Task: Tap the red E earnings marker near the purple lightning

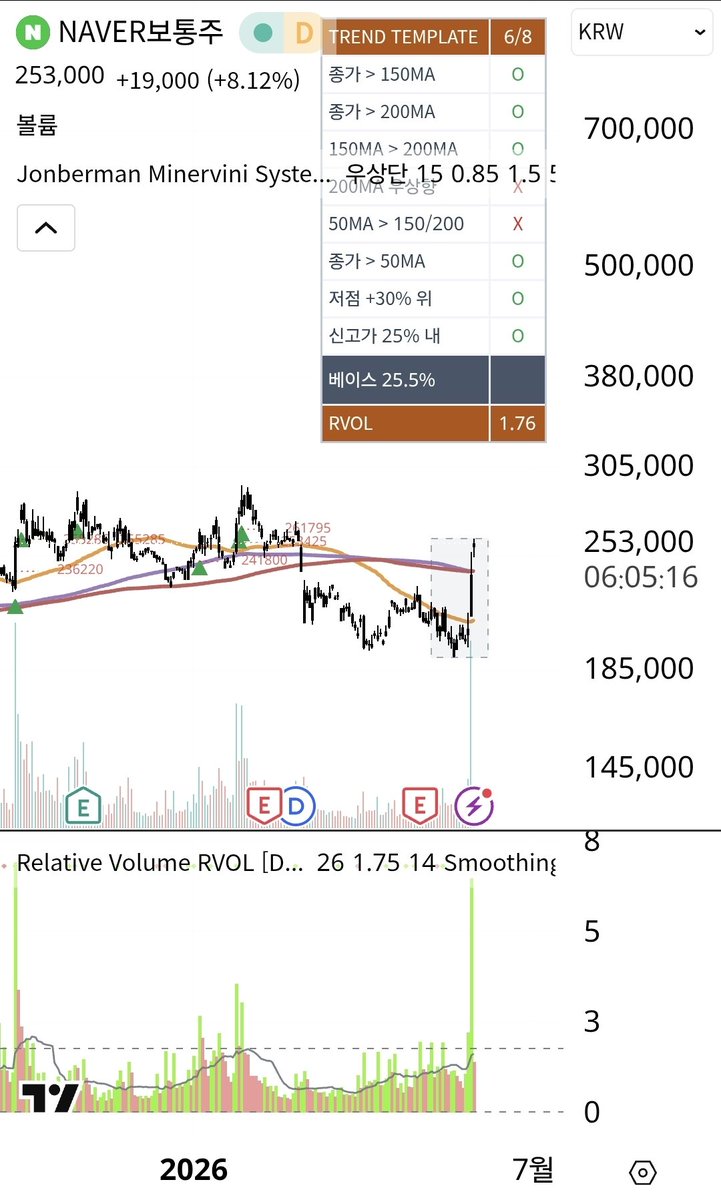Action: pyautogui.click(x=420, y=805)
